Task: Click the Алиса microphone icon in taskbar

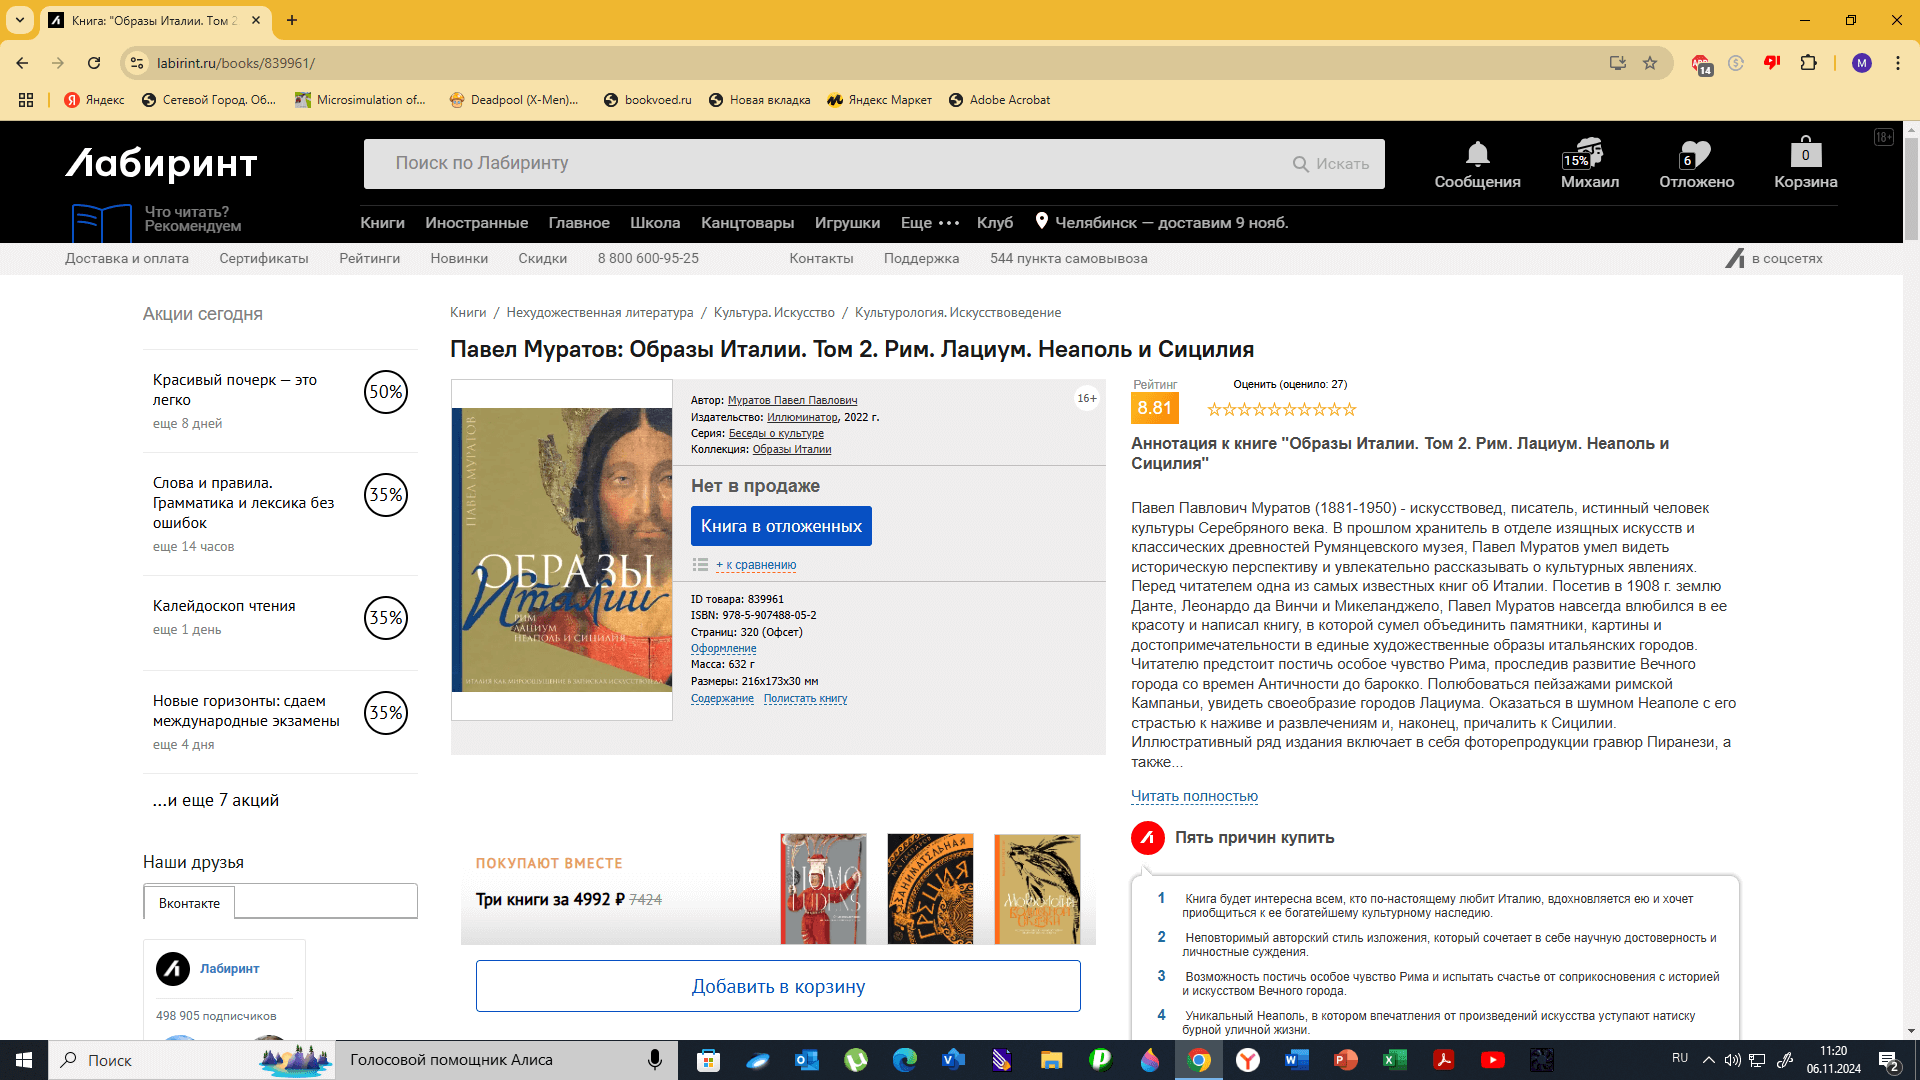Action: [x=655, y=1060]
